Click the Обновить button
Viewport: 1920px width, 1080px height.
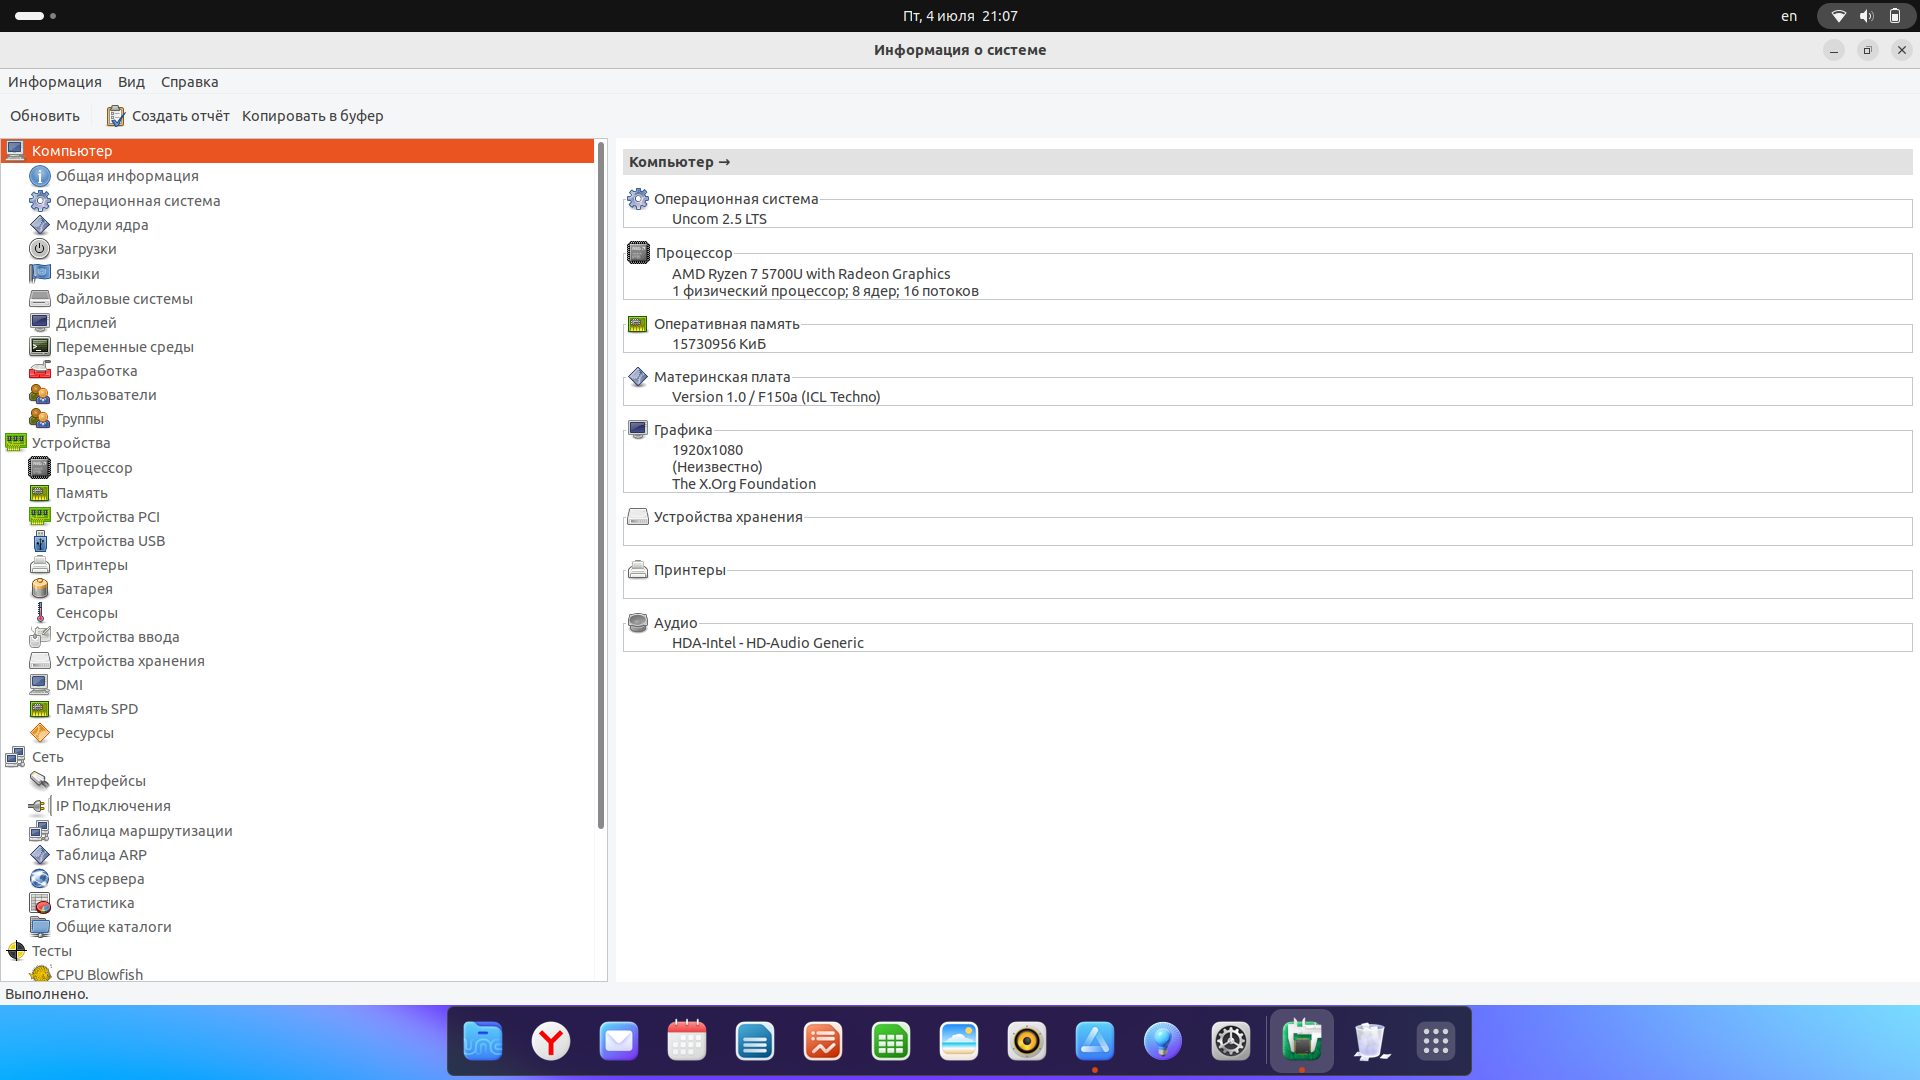click(45, 116)
